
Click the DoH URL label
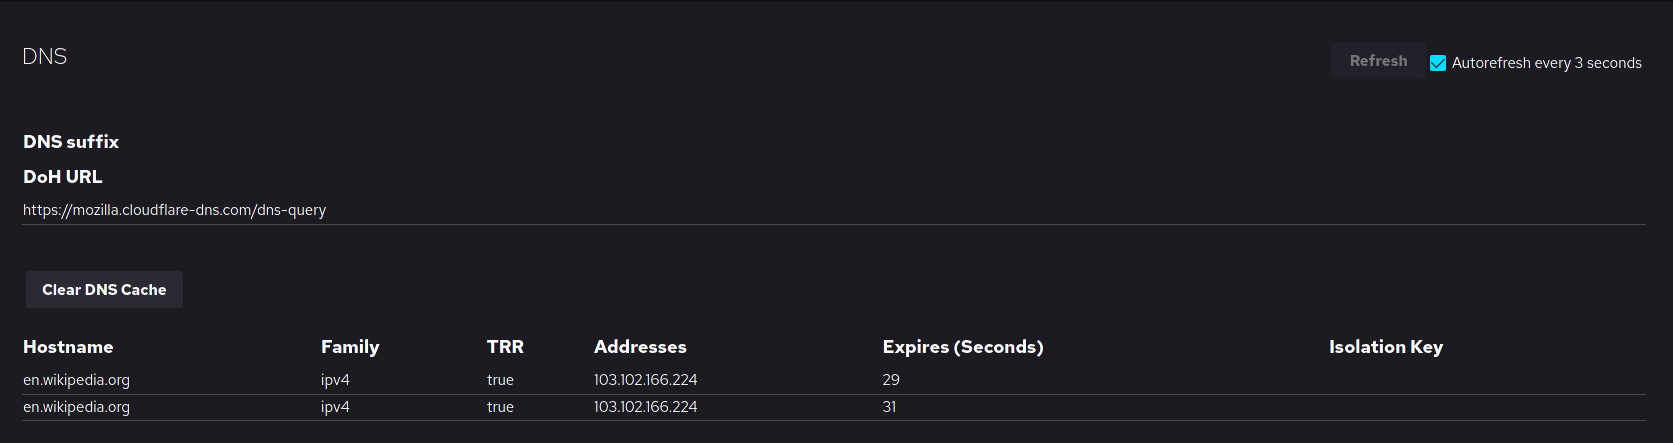[63, 177]
